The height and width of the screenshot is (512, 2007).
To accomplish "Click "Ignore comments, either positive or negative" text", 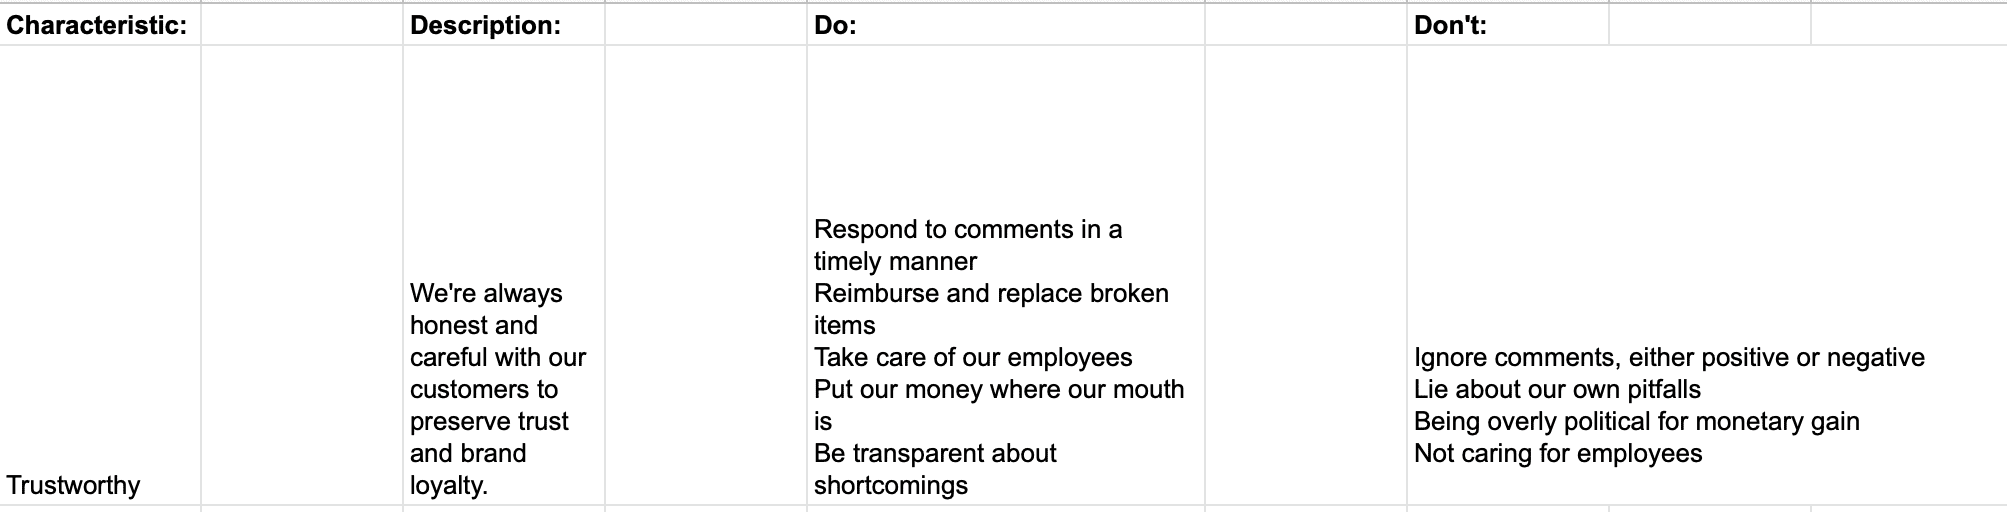I will tap(1668, 357).
